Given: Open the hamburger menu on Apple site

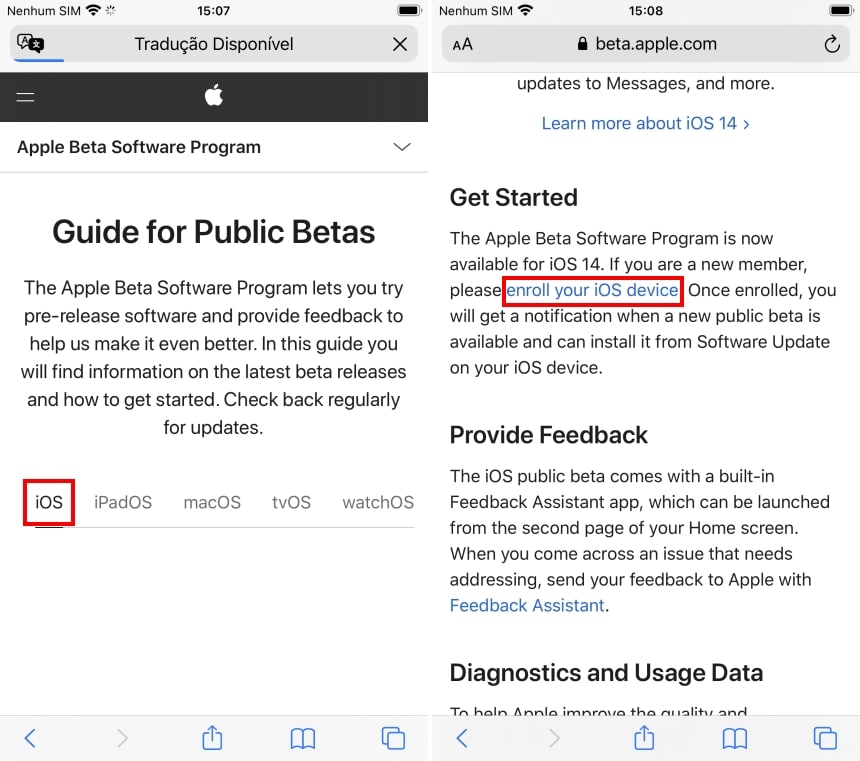Looking at the screenshot, I should tap(25, 98).
